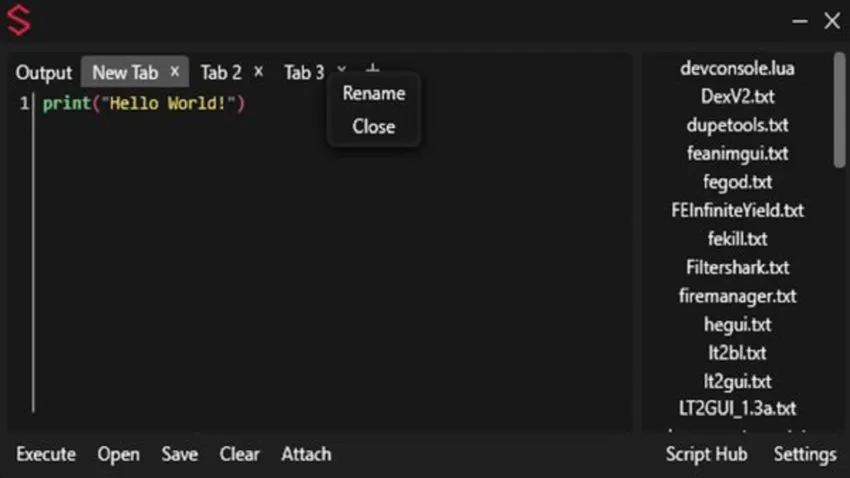Switch to Tab 2
Image resolution: width=850 pixels, height=478 pixels.
pos(221,73)
